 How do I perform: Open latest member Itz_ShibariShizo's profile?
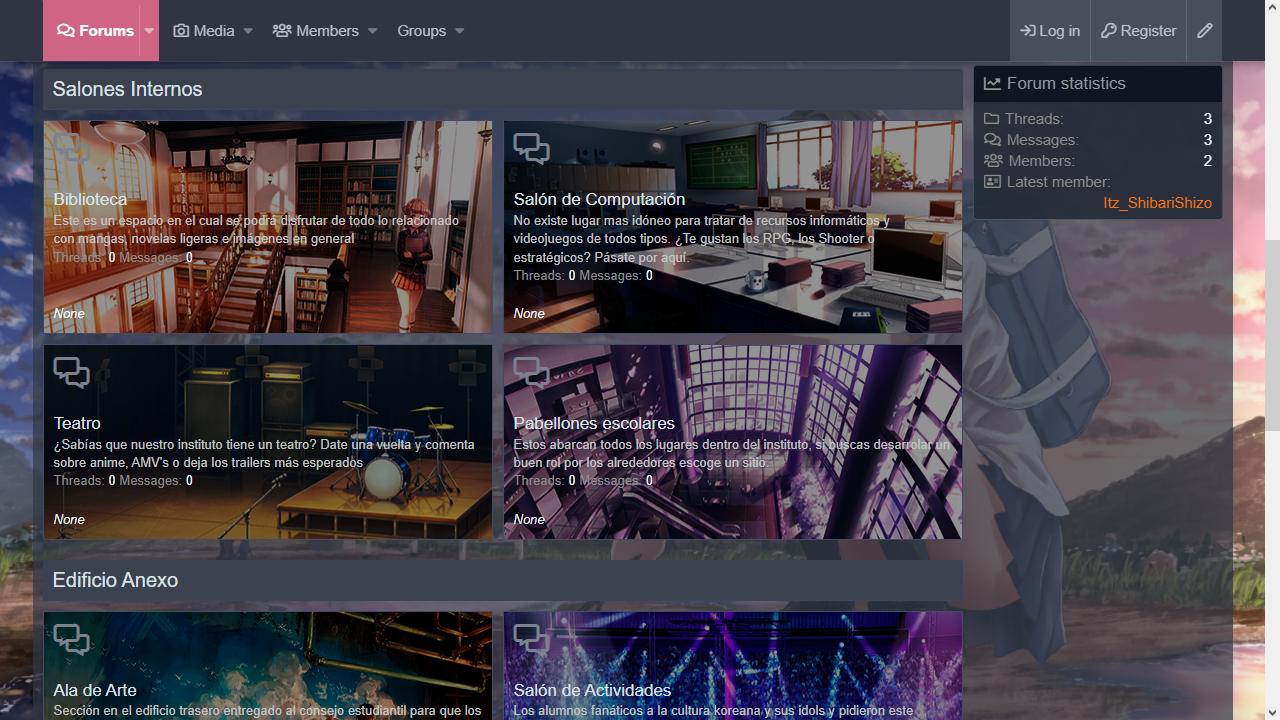[x=1157, y=203]
